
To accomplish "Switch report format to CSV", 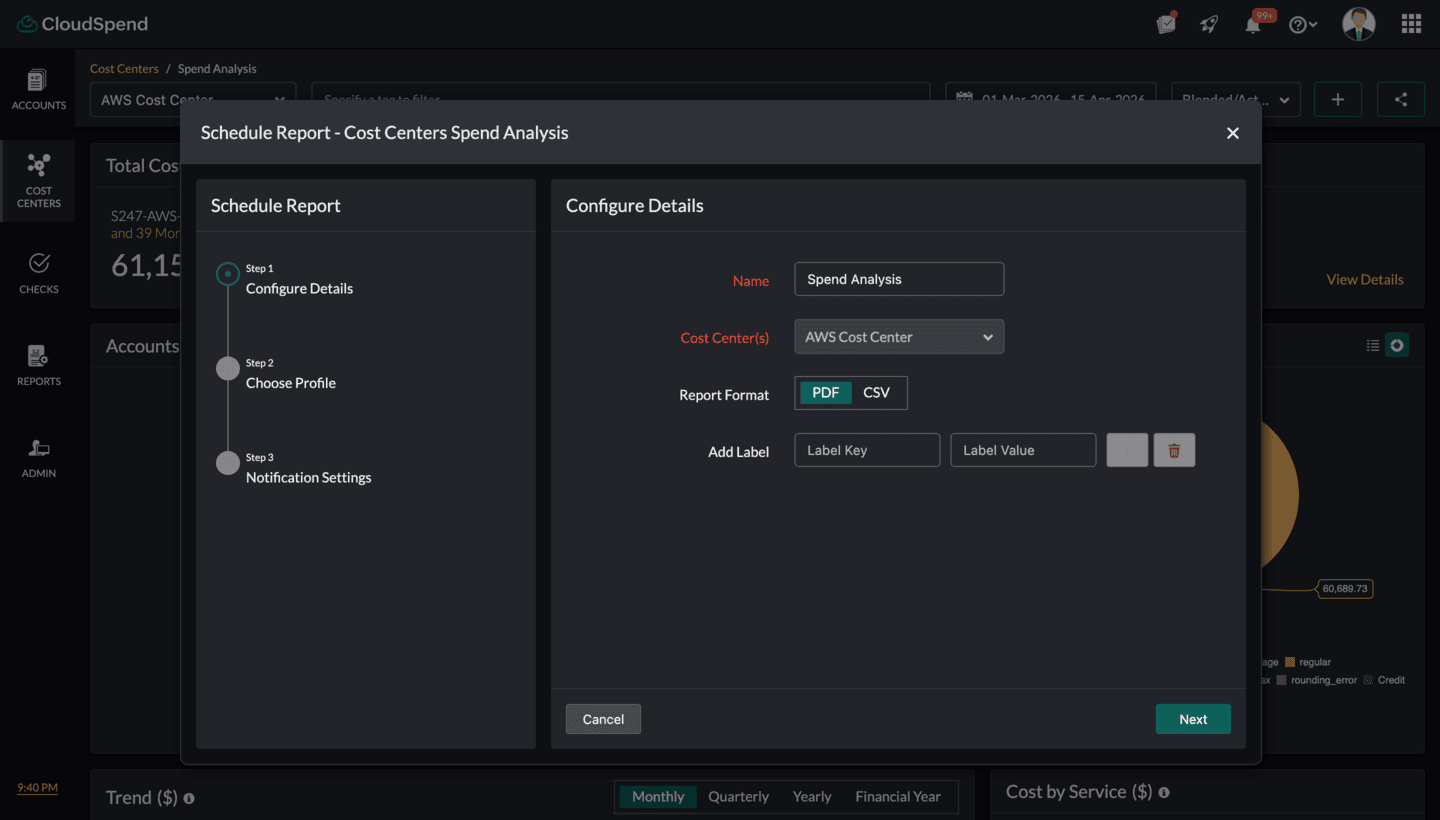I will pos(876,393).
